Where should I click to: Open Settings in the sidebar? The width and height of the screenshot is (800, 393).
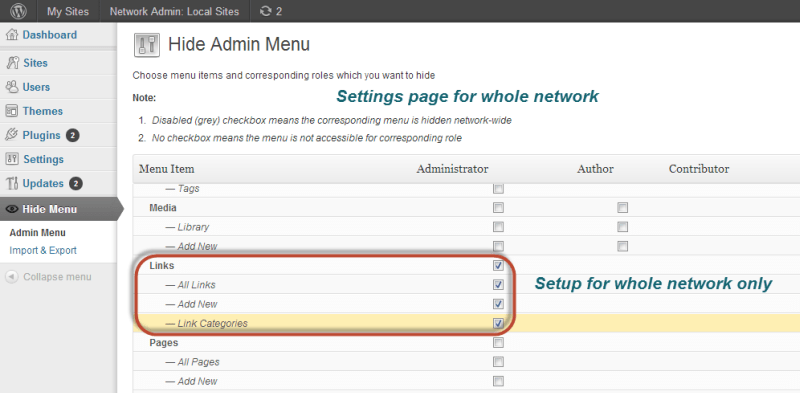click(43, 159)
